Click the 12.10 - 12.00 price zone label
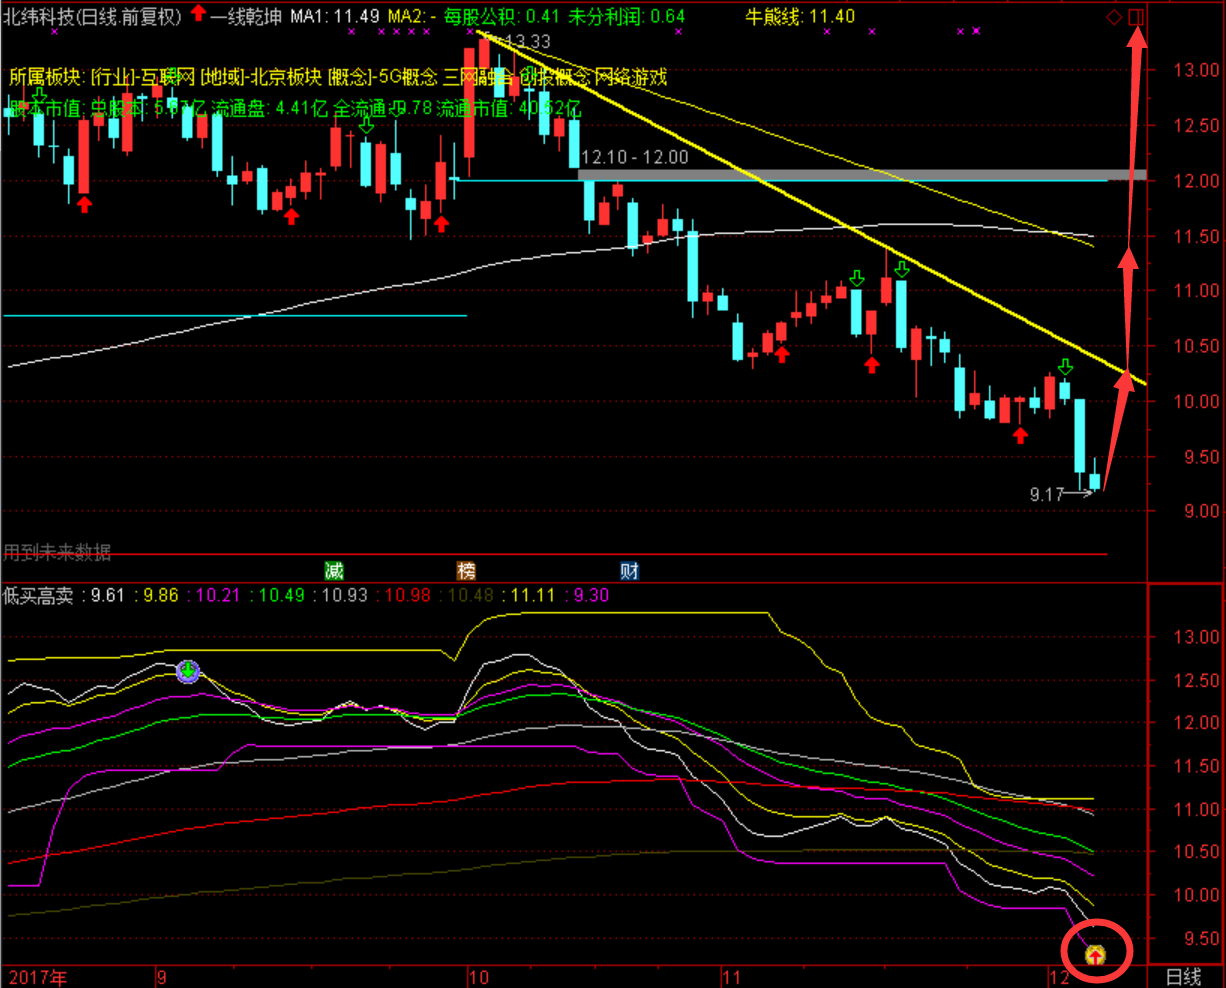Image resolution: width=1226 pixels, height=988 pixels. (x=634, y=158)
